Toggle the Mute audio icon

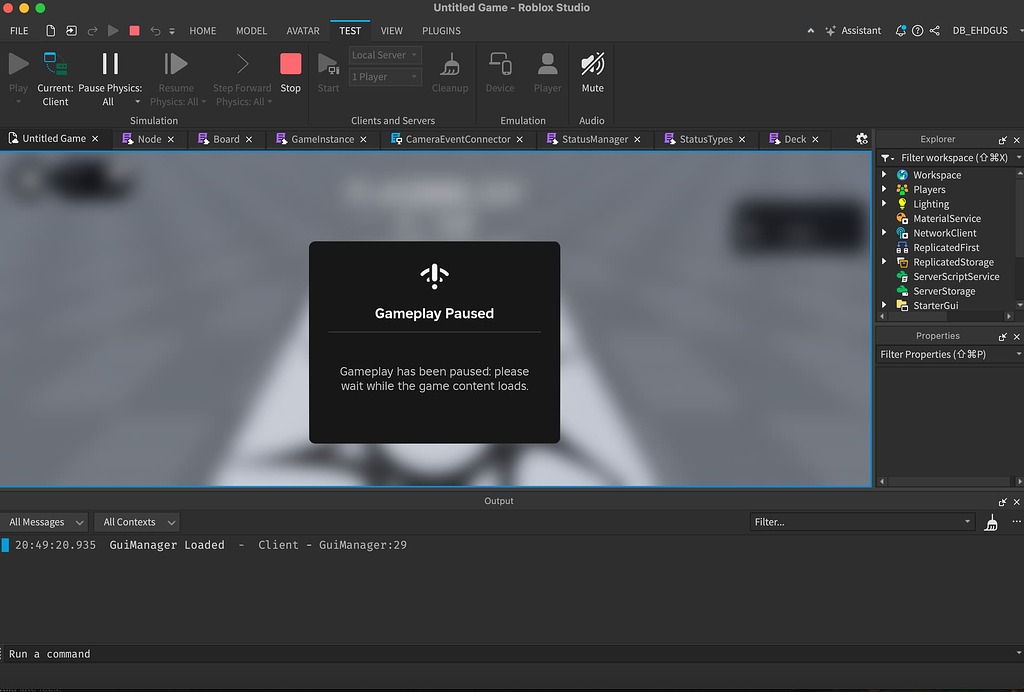(x=592, y=64)
